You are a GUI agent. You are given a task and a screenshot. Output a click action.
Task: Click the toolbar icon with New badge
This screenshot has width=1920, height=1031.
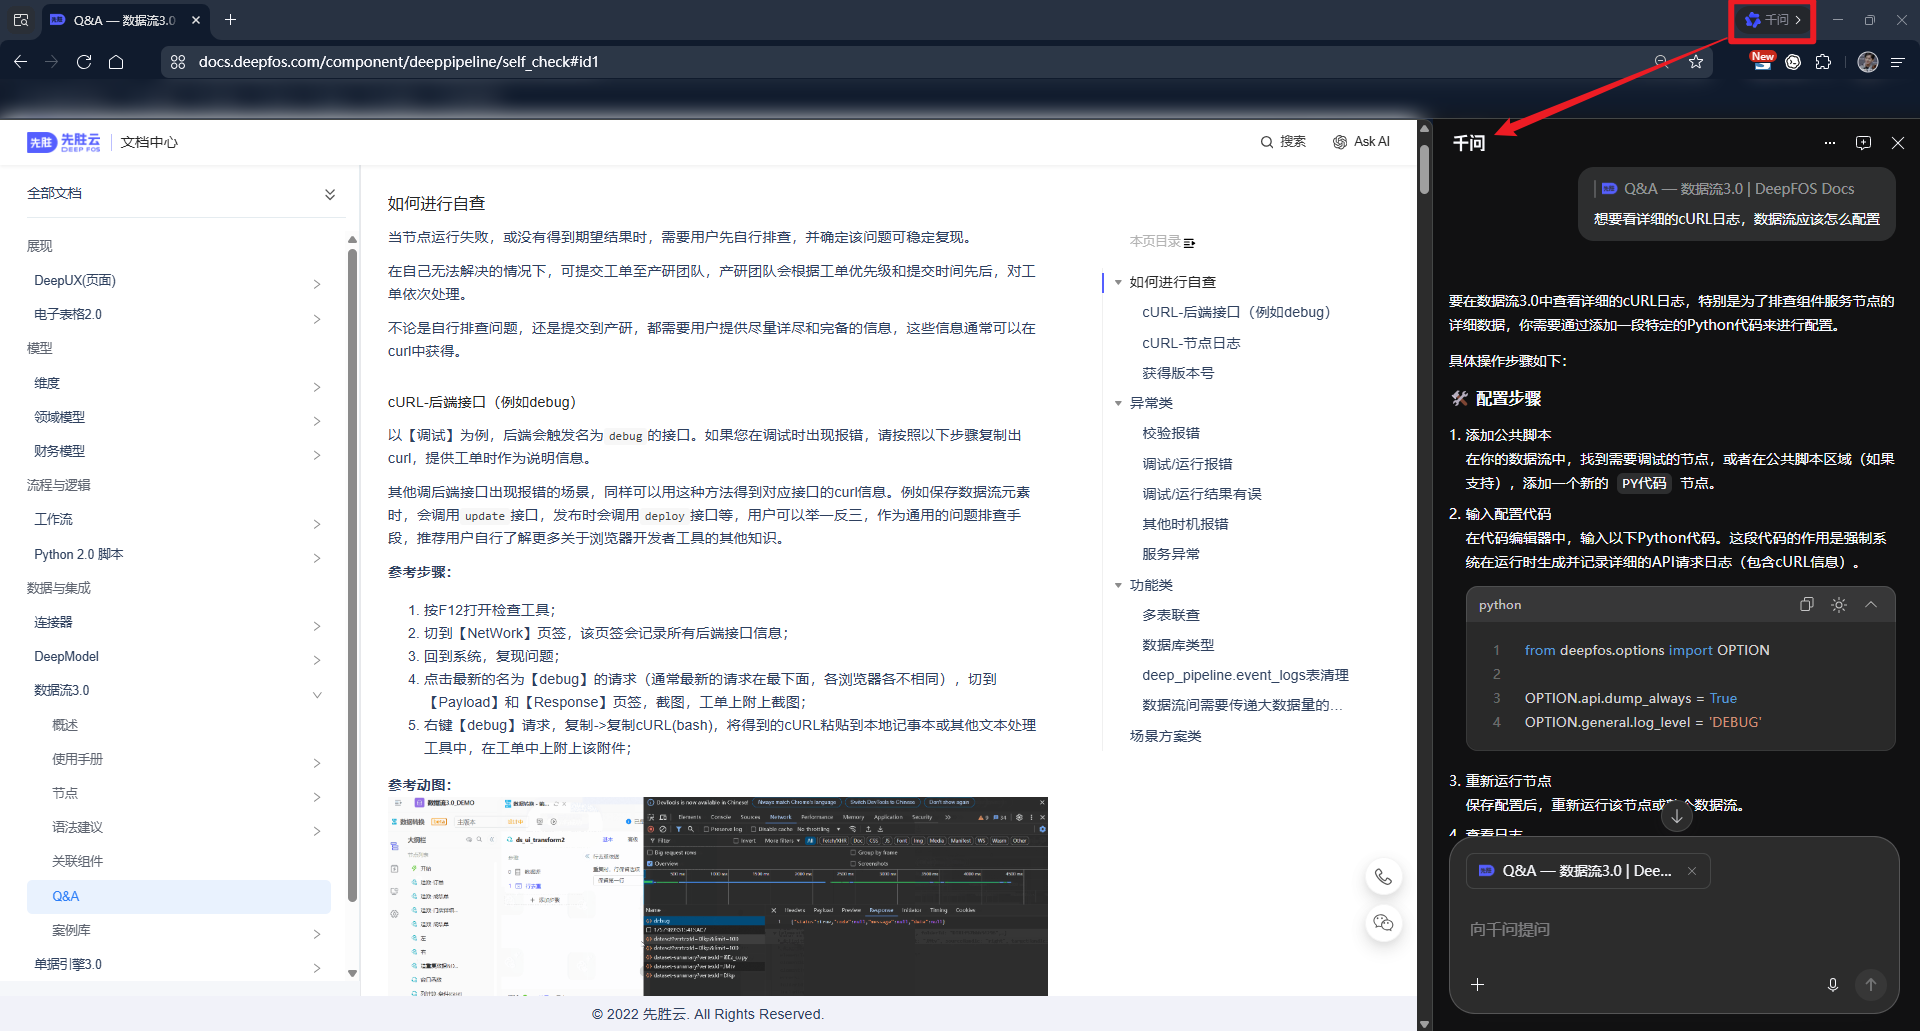point(1762,61)
